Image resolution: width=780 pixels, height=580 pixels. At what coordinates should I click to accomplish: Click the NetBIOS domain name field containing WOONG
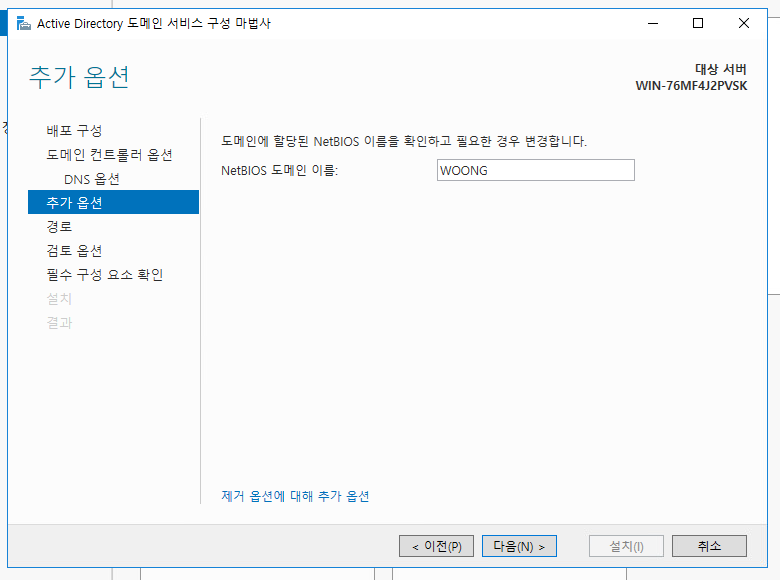coord(536,170)
